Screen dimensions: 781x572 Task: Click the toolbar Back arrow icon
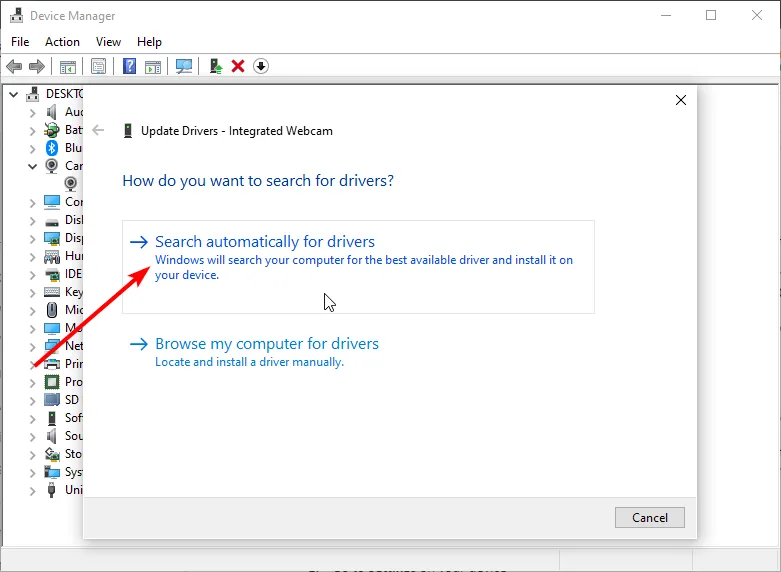14,67
